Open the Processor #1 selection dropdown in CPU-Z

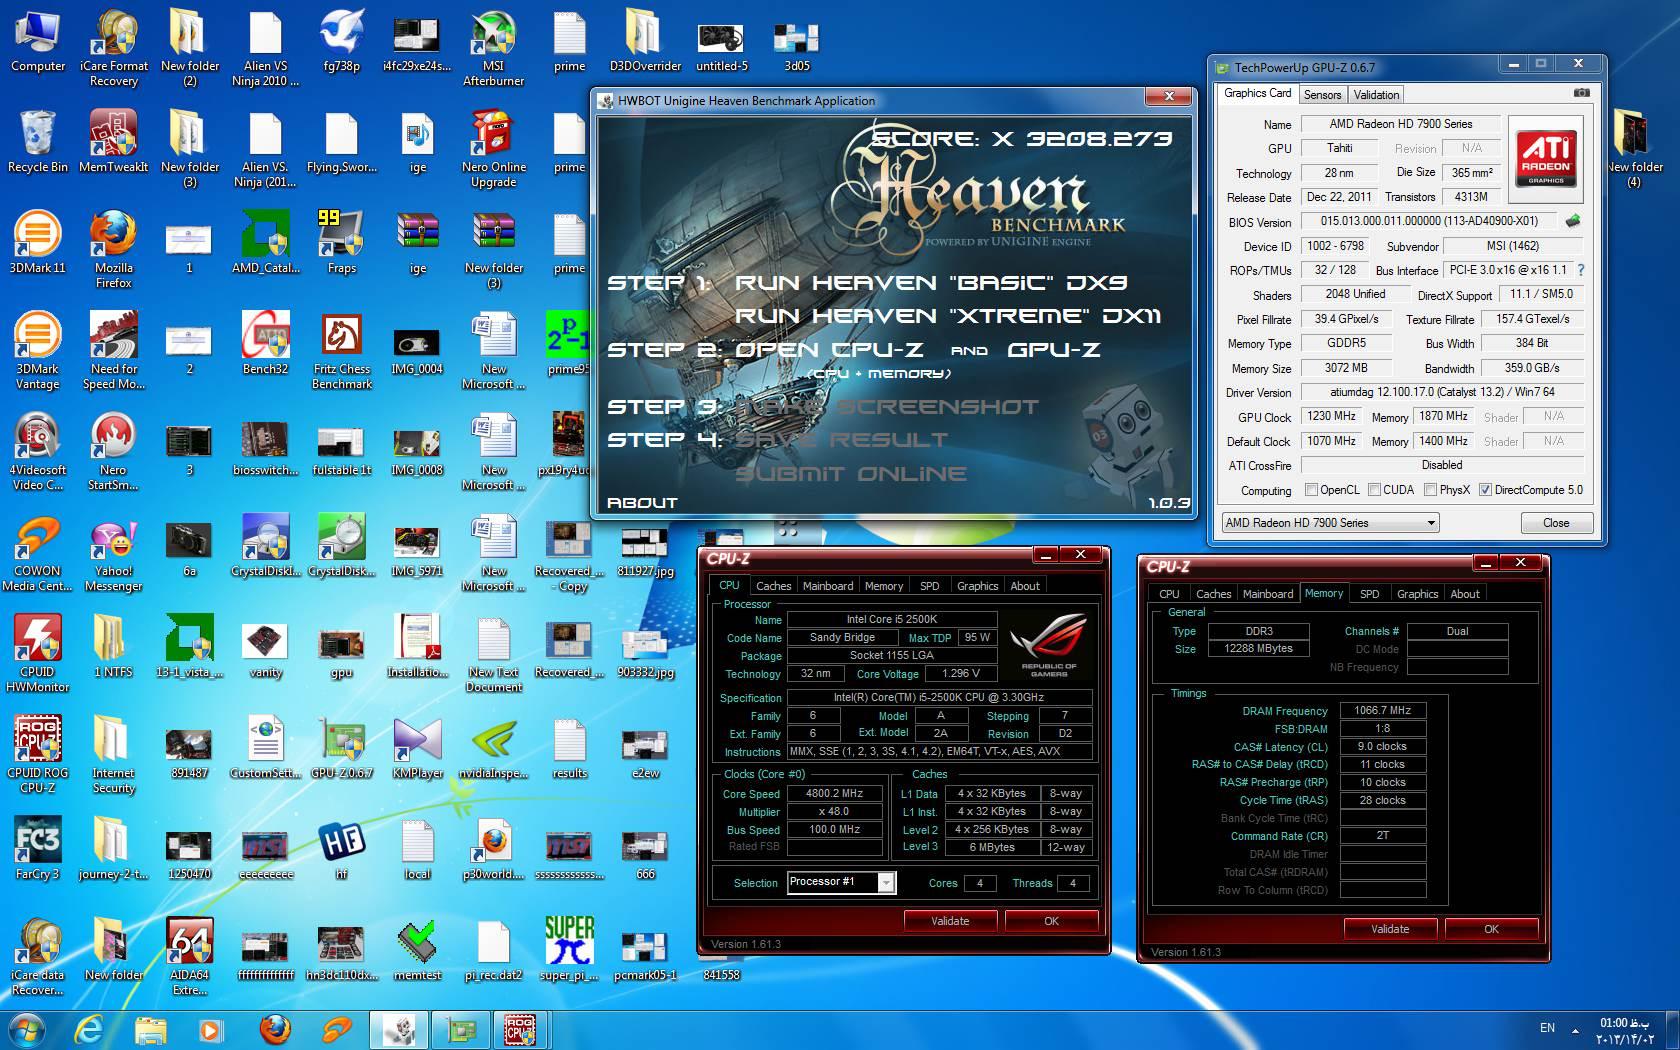pos(841,882)
